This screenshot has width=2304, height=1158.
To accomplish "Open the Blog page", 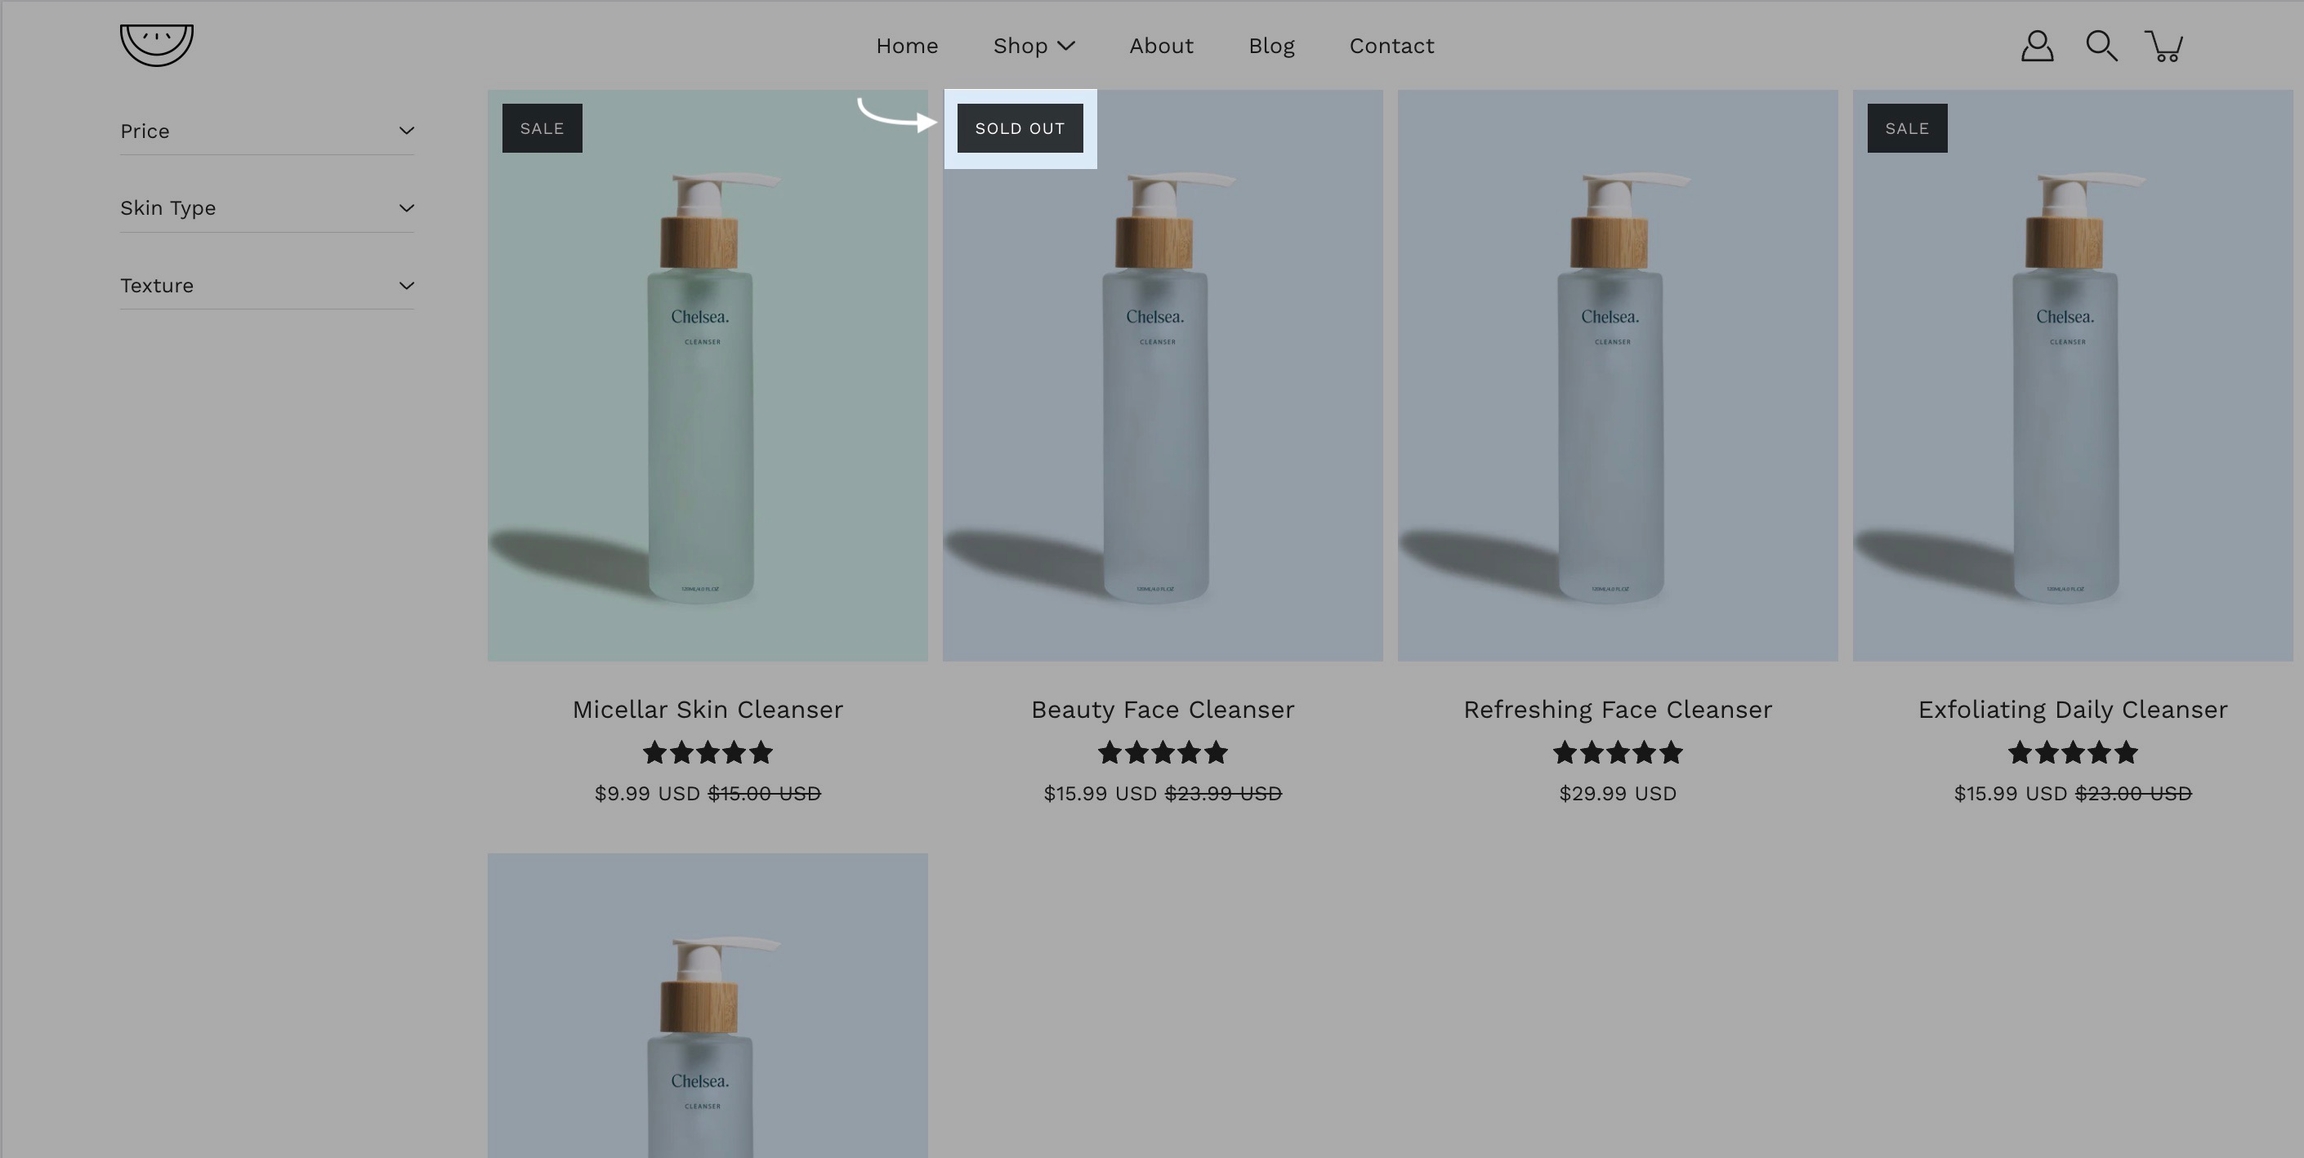I will [x=1271, y=46].
